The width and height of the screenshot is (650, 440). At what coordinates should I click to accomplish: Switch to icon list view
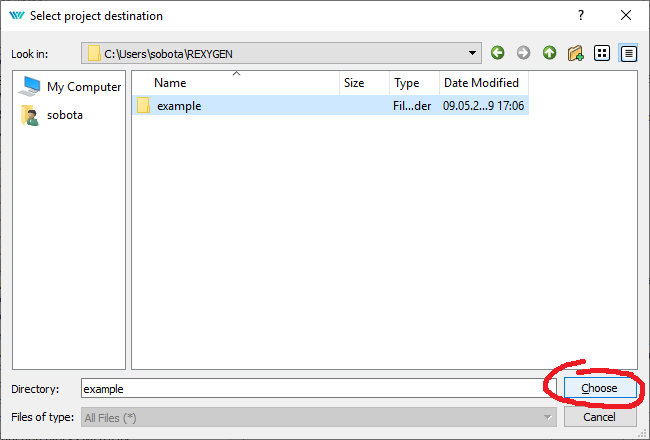(x=602, y=53)
